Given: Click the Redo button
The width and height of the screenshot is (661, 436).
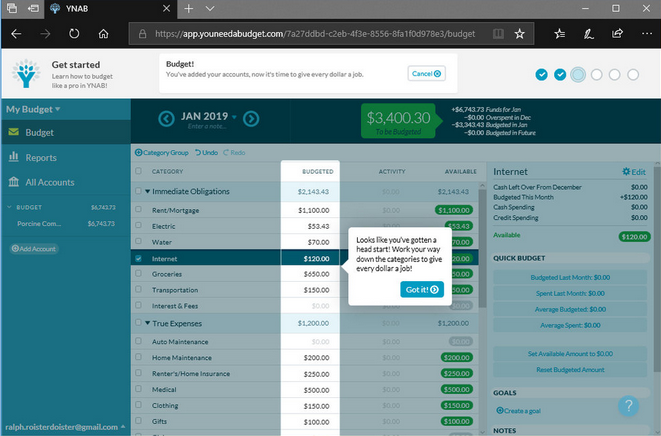Looking at the screenshot, I should (234, 153).
